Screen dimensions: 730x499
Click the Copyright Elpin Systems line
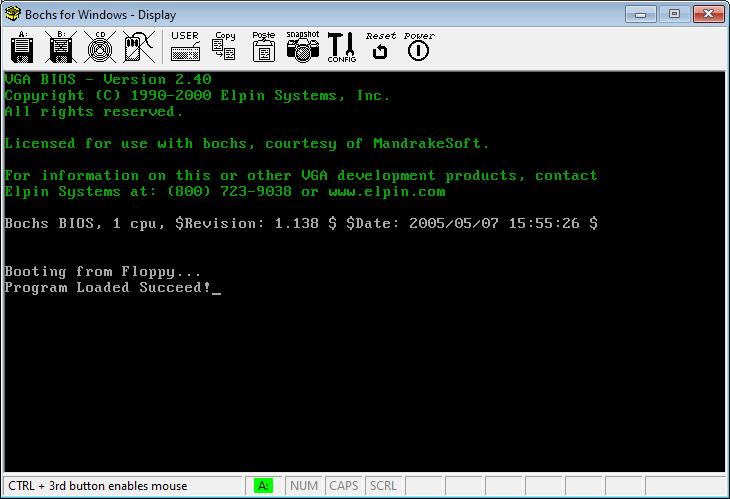coord(197,95)
